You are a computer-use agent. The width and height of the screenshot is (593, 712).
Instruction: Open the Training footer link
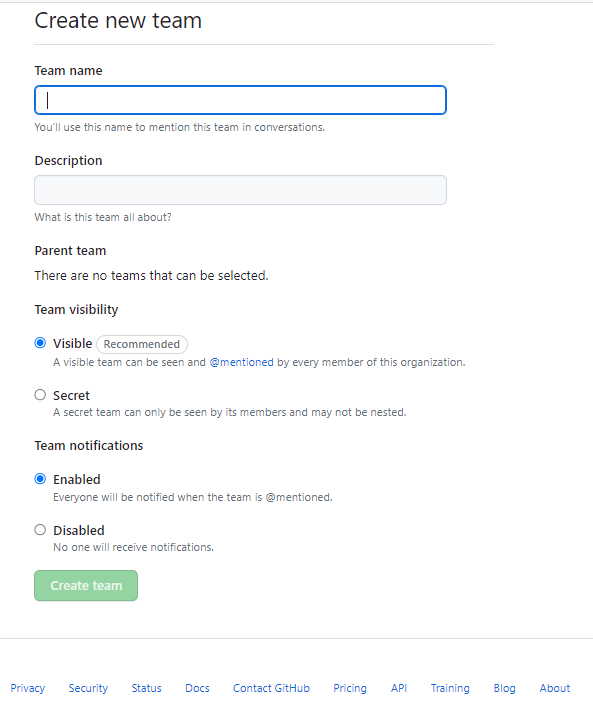click(450, 688)
